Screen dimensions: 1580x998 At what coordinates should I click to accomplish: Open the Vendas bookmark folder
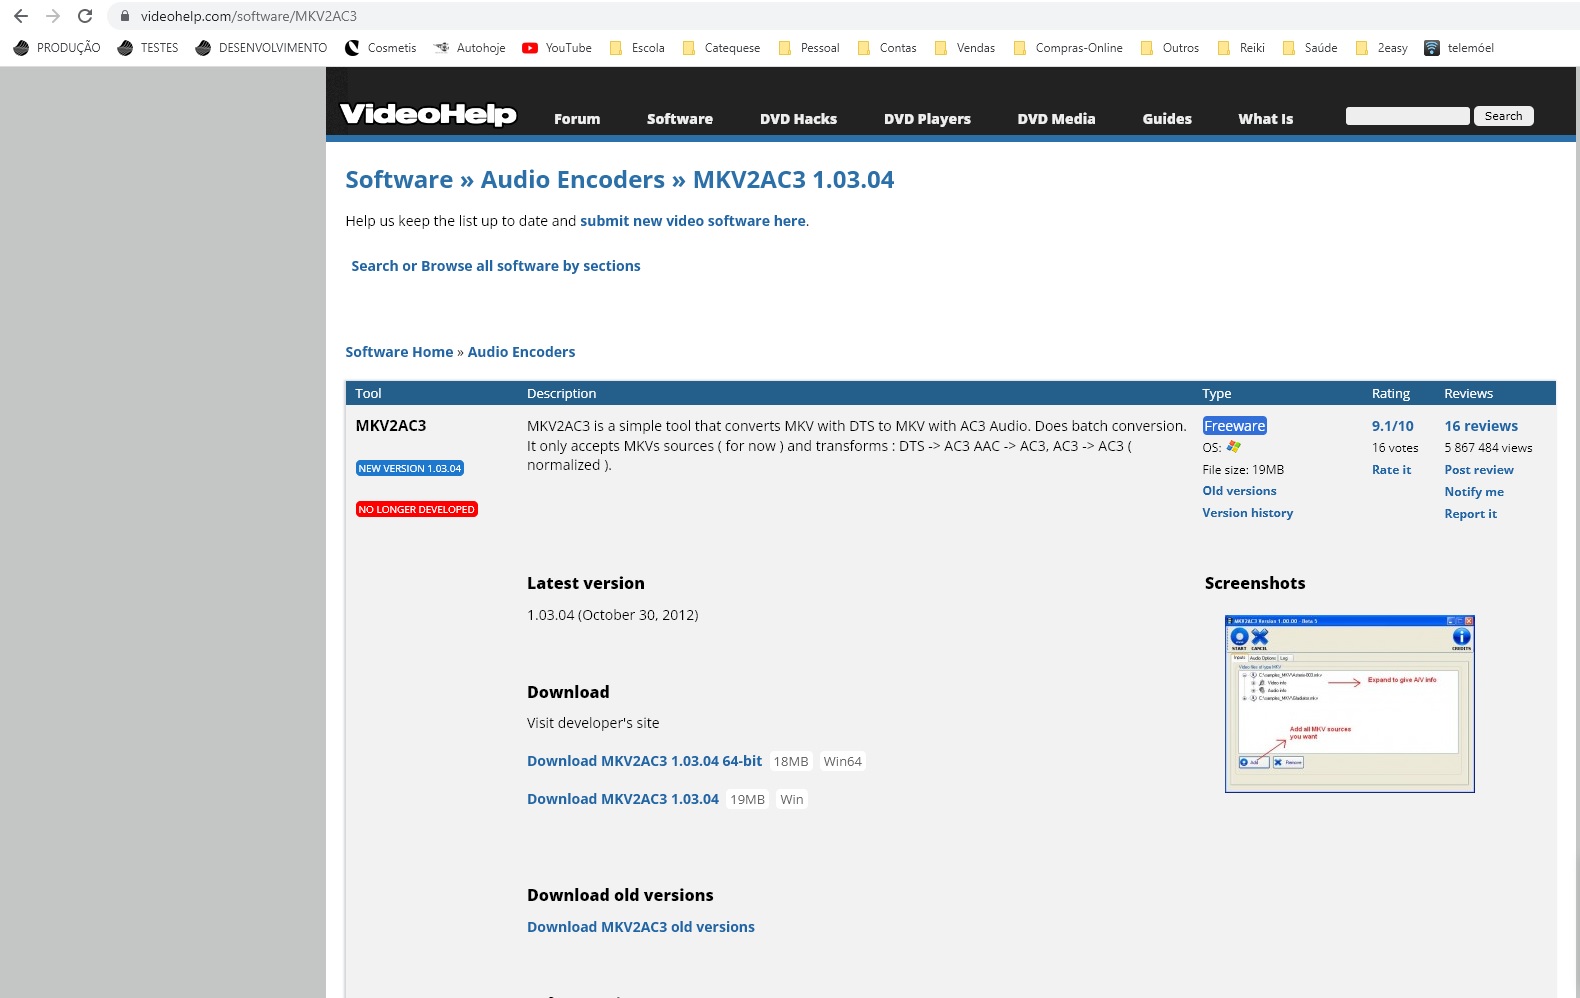tap(965, 48)
